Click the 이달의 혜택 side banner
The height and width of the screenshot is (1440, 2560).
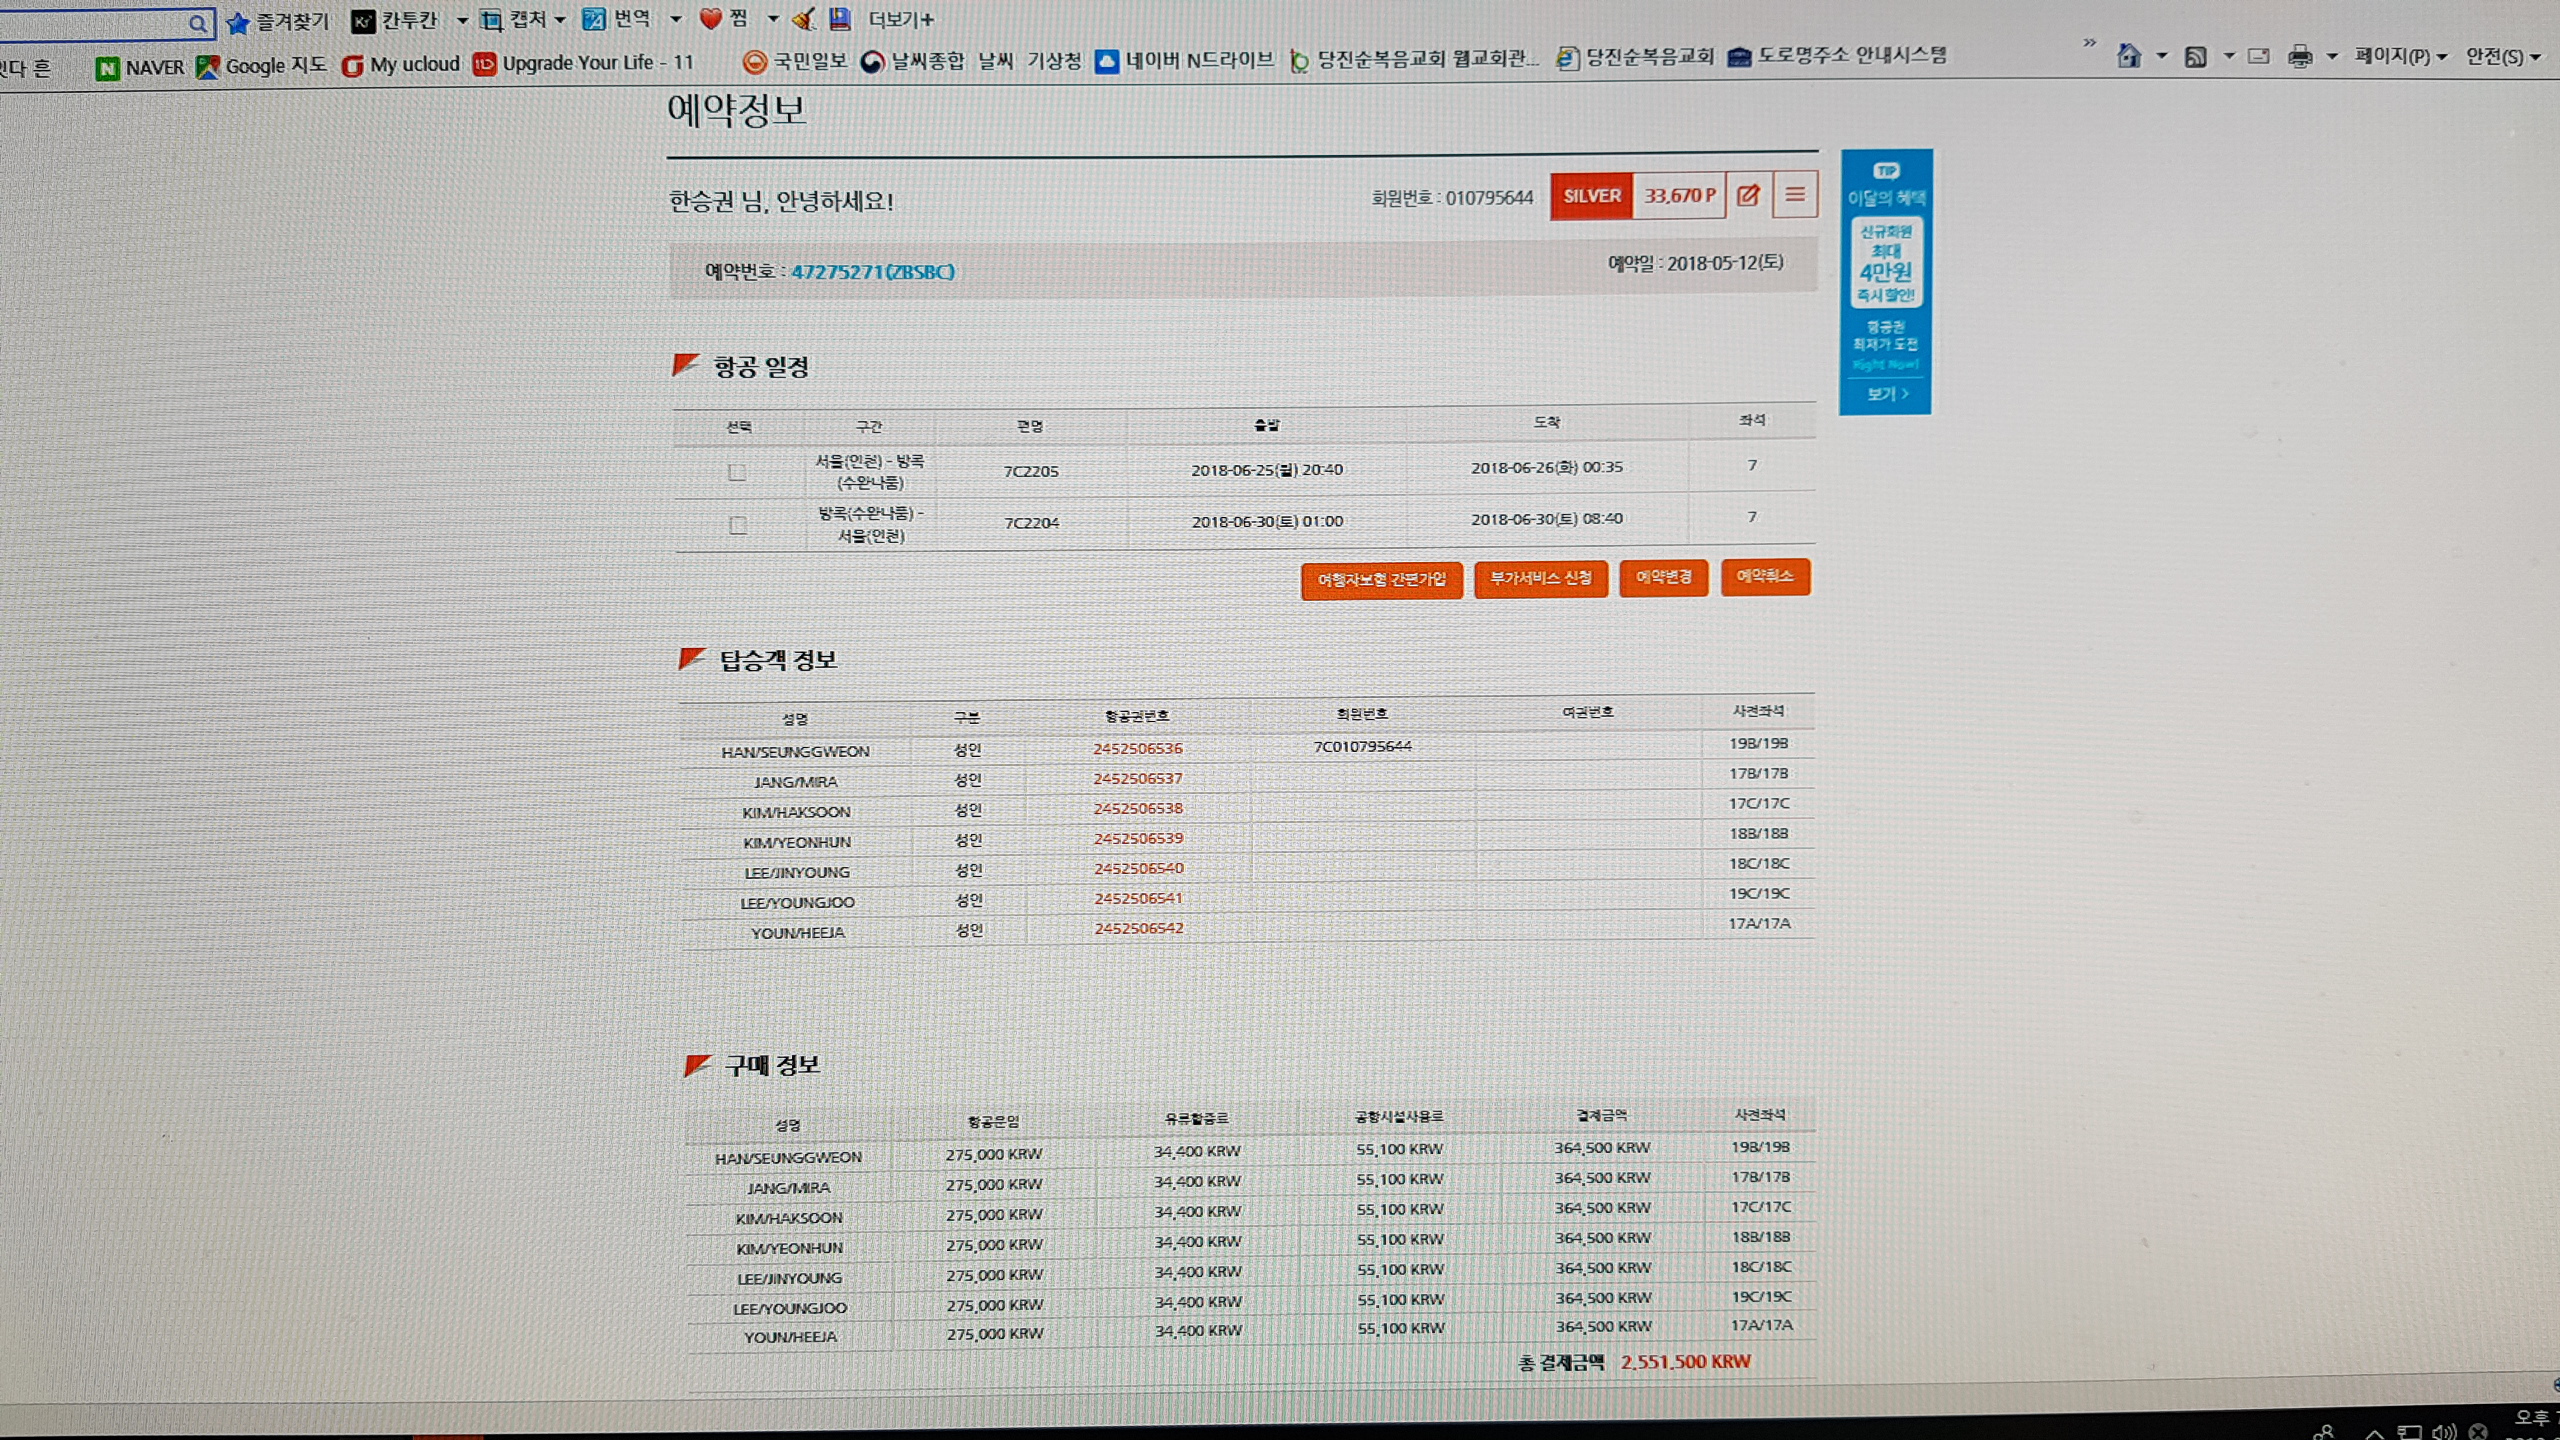click(1885, 282)
